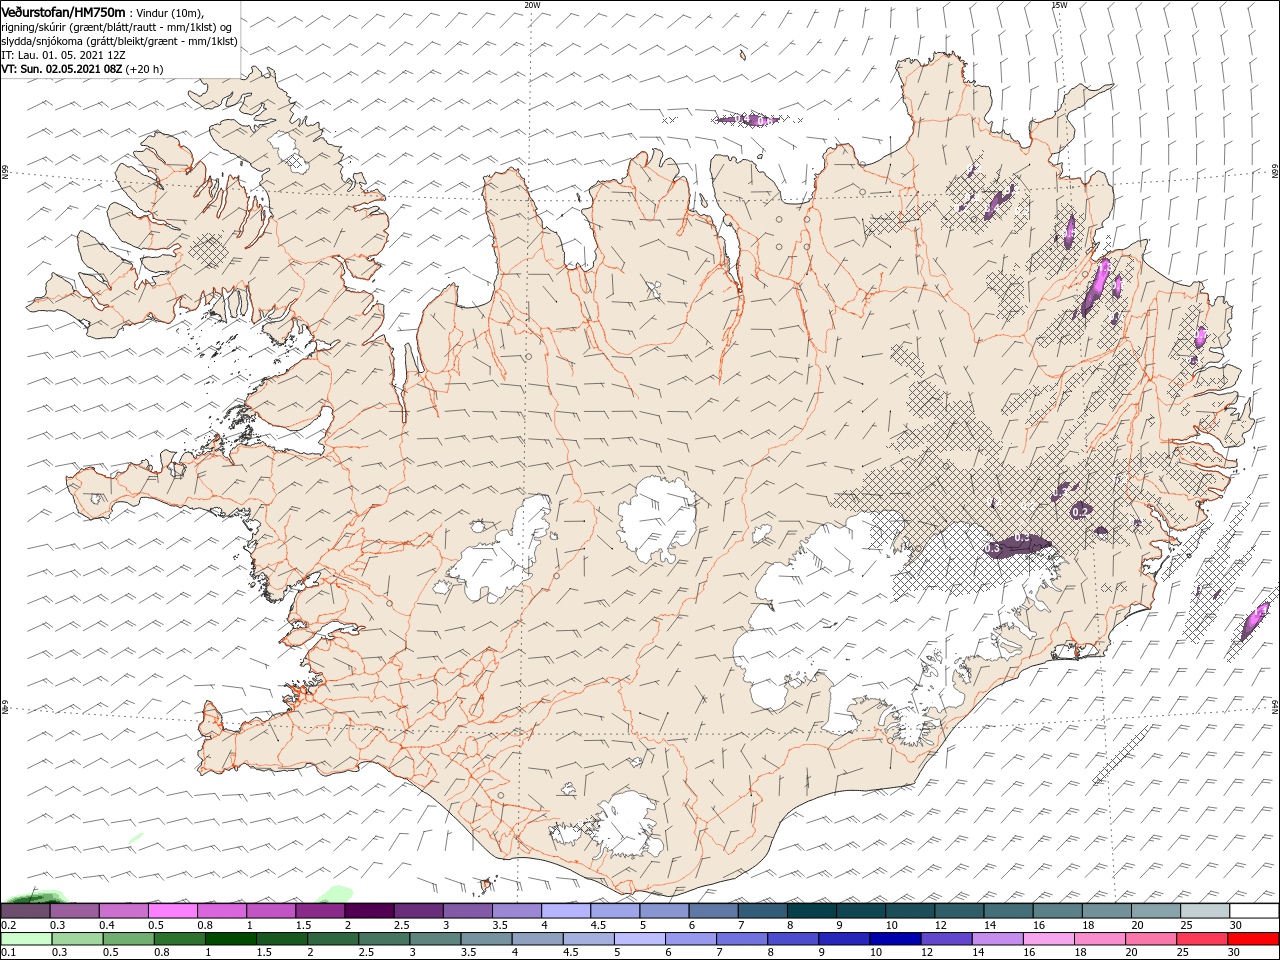Image resolution: width=1280 pixels, height=960 pixels.
Task: Click the 0.2 precipitation value in eastern Iceland
Action: [x=1080, y=511]
